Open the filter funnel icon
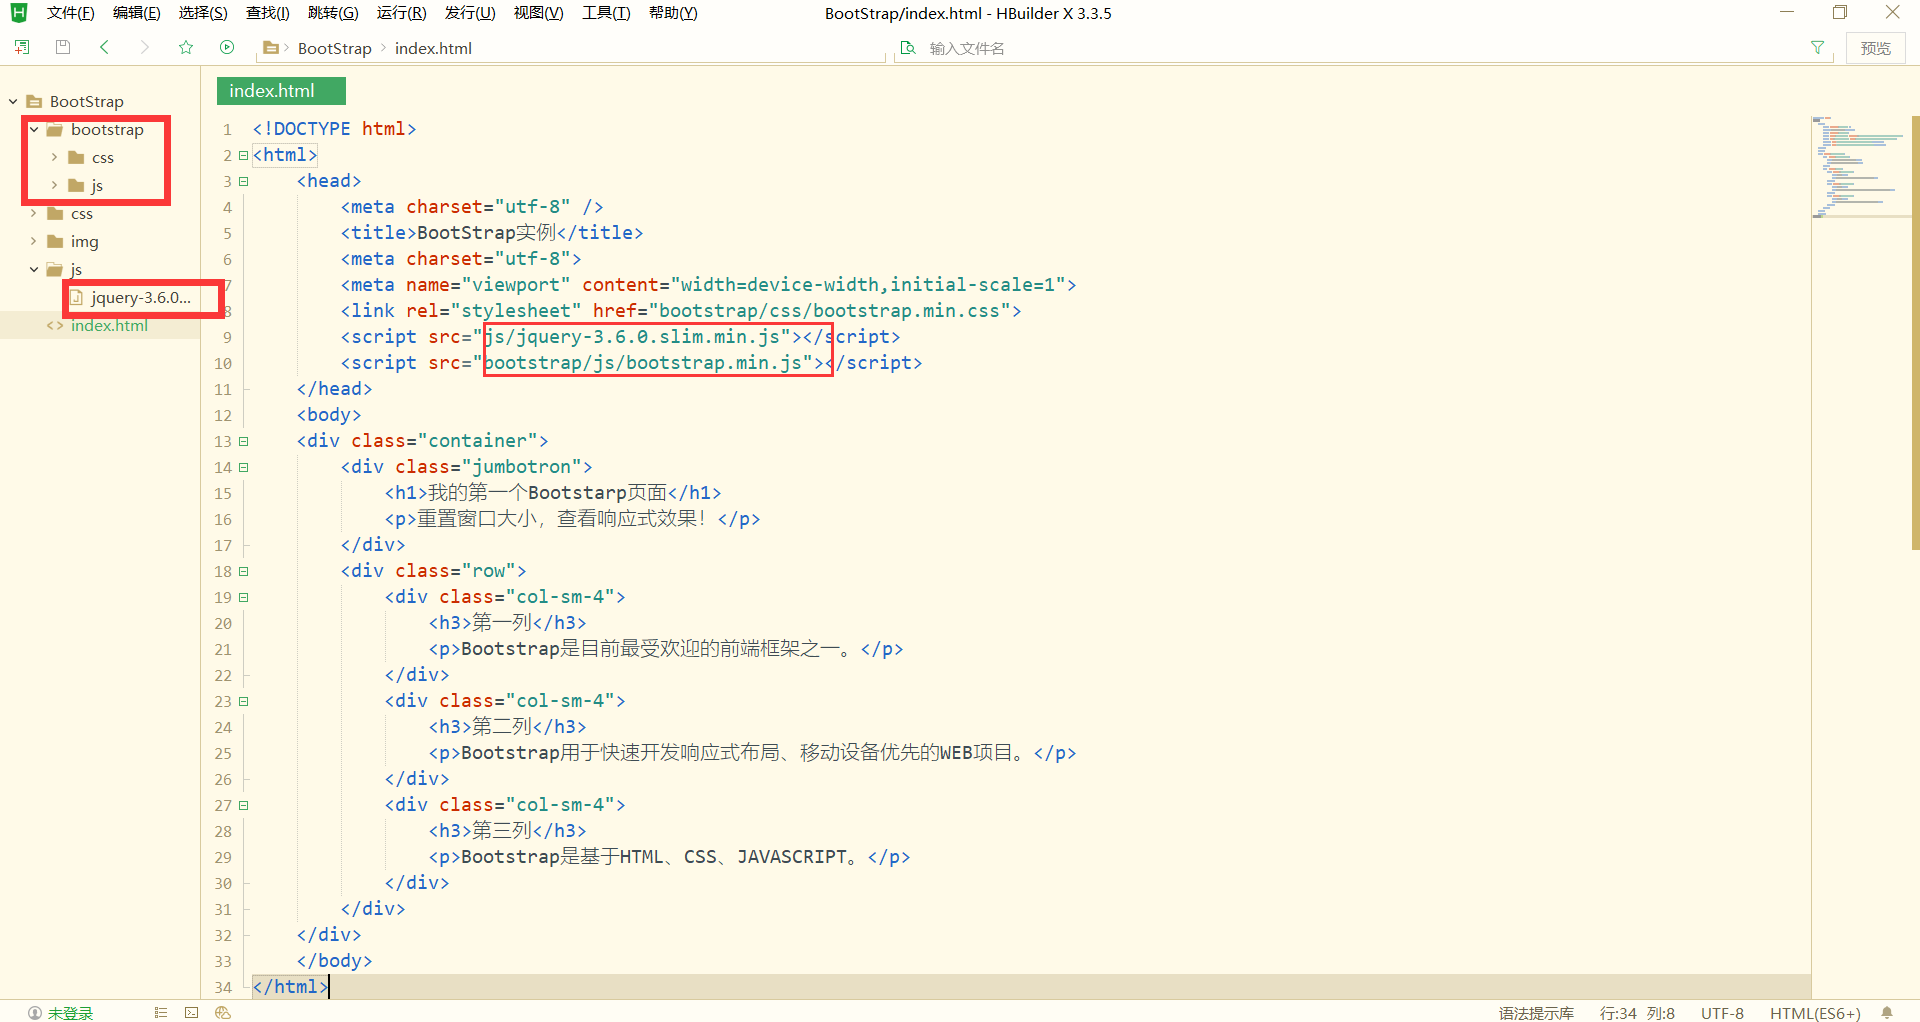1920x1022 pixels. (1818, 48)
